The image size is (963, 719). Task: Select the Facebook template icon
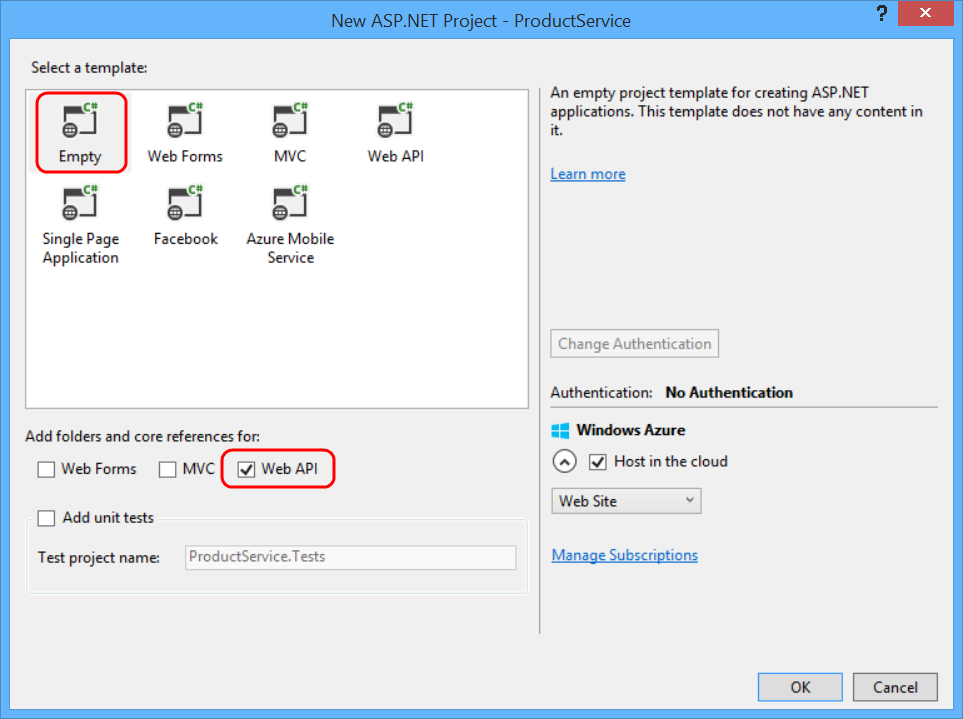click(185, 203)
